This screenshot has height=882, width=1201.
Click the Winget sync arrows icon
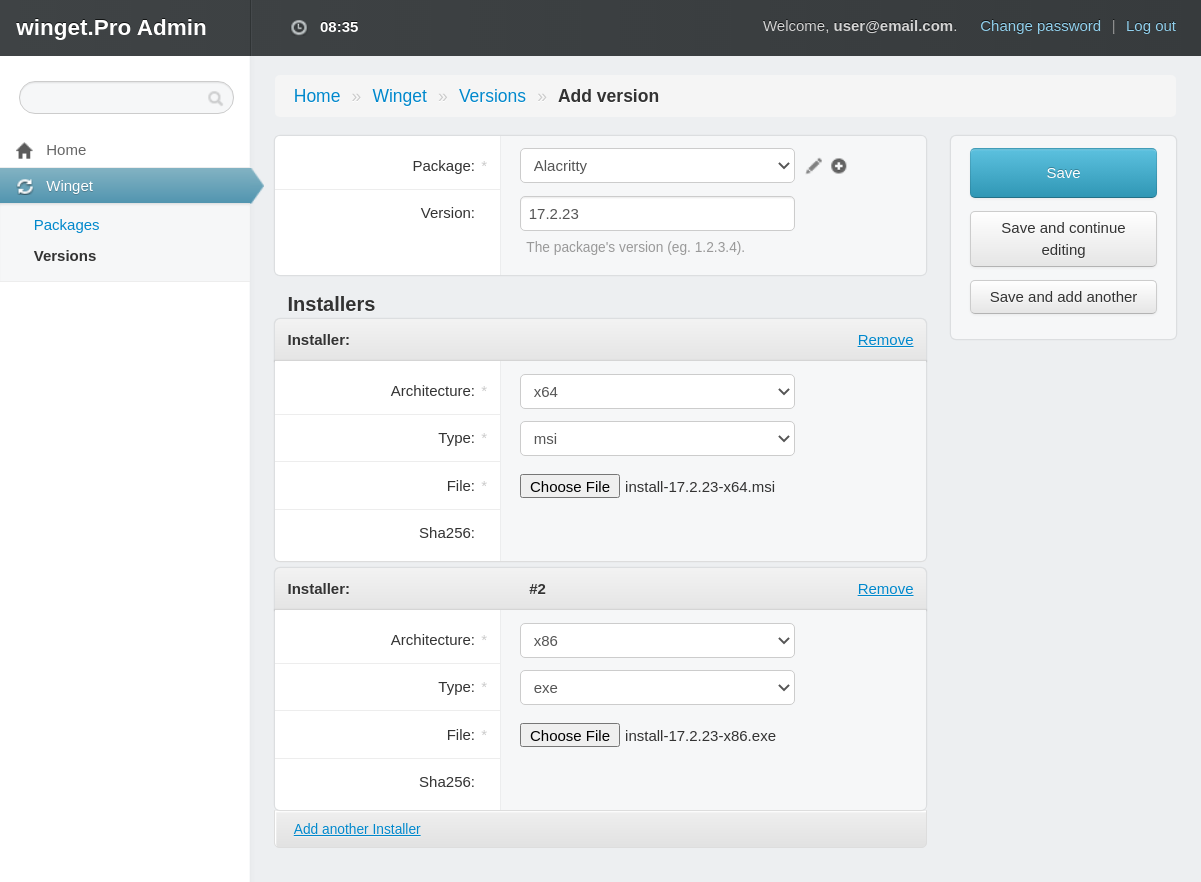click(25, 186)
